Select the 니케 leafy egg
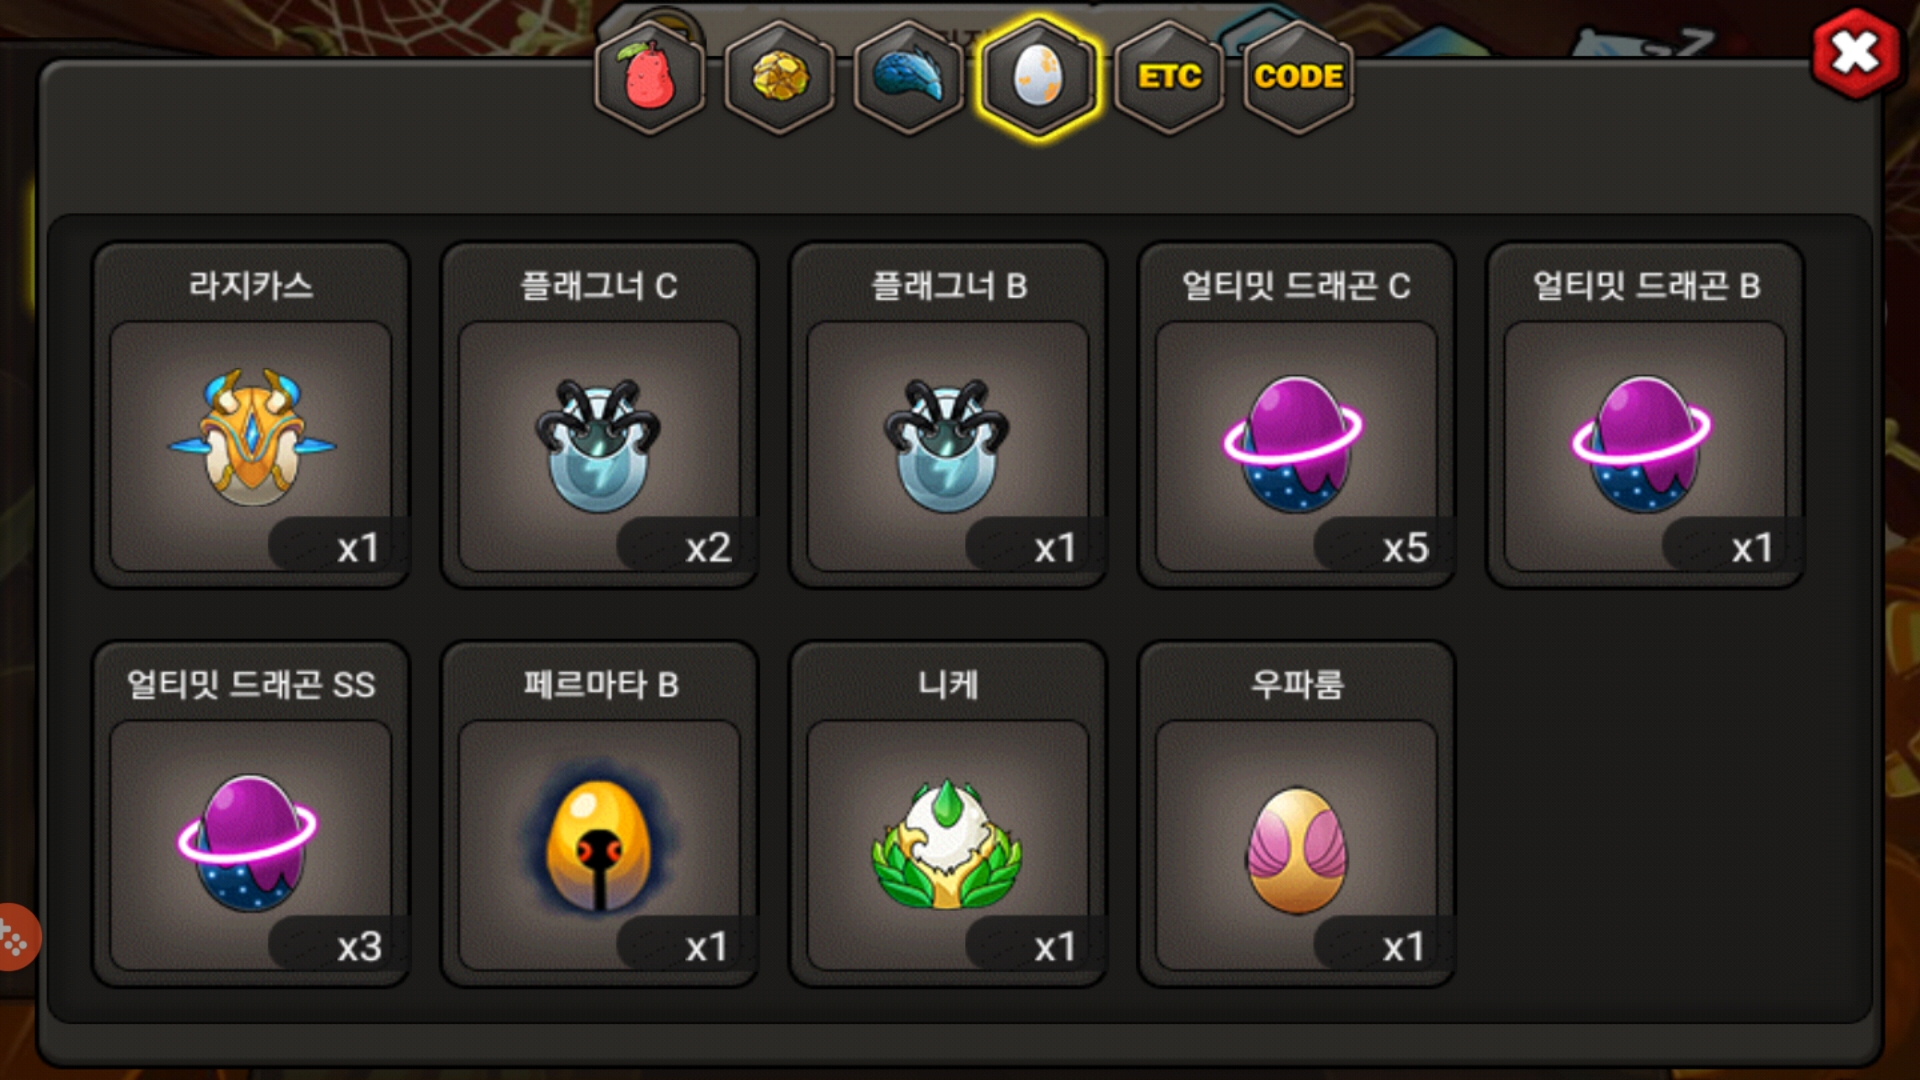This screenshot has height=1080, width=1920. tap(947, 845)
